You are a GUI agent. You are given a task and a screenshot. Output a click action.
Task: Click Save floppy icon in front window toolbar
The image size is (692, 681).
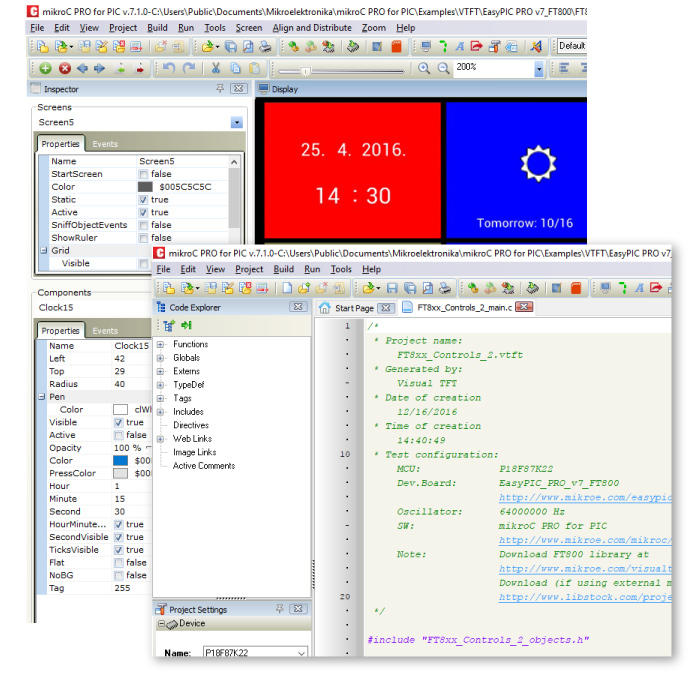(x=392, y=288)
